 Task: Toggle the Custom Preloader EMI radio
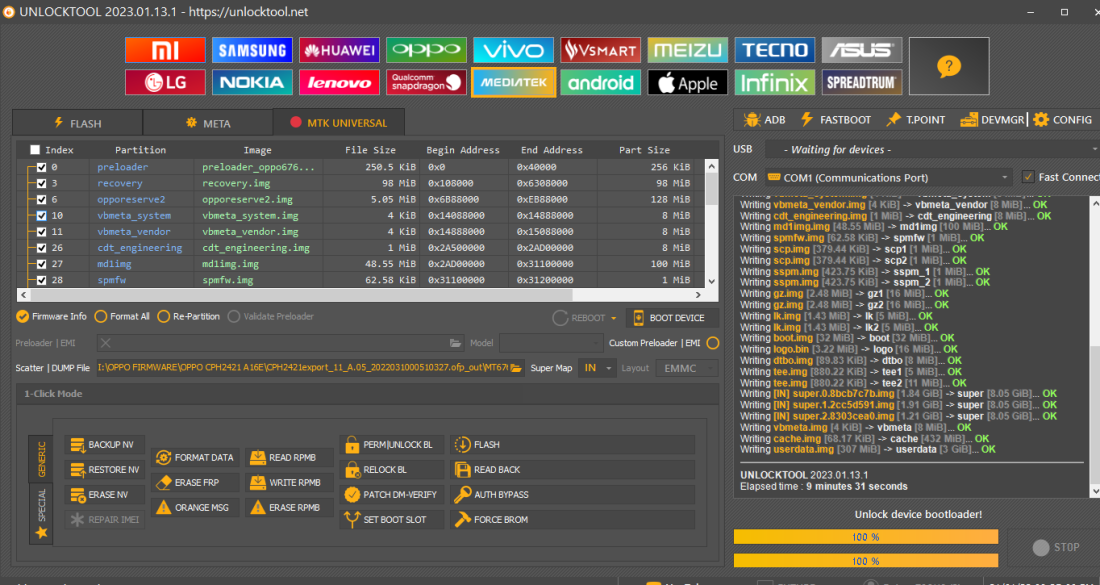(713, 343)
